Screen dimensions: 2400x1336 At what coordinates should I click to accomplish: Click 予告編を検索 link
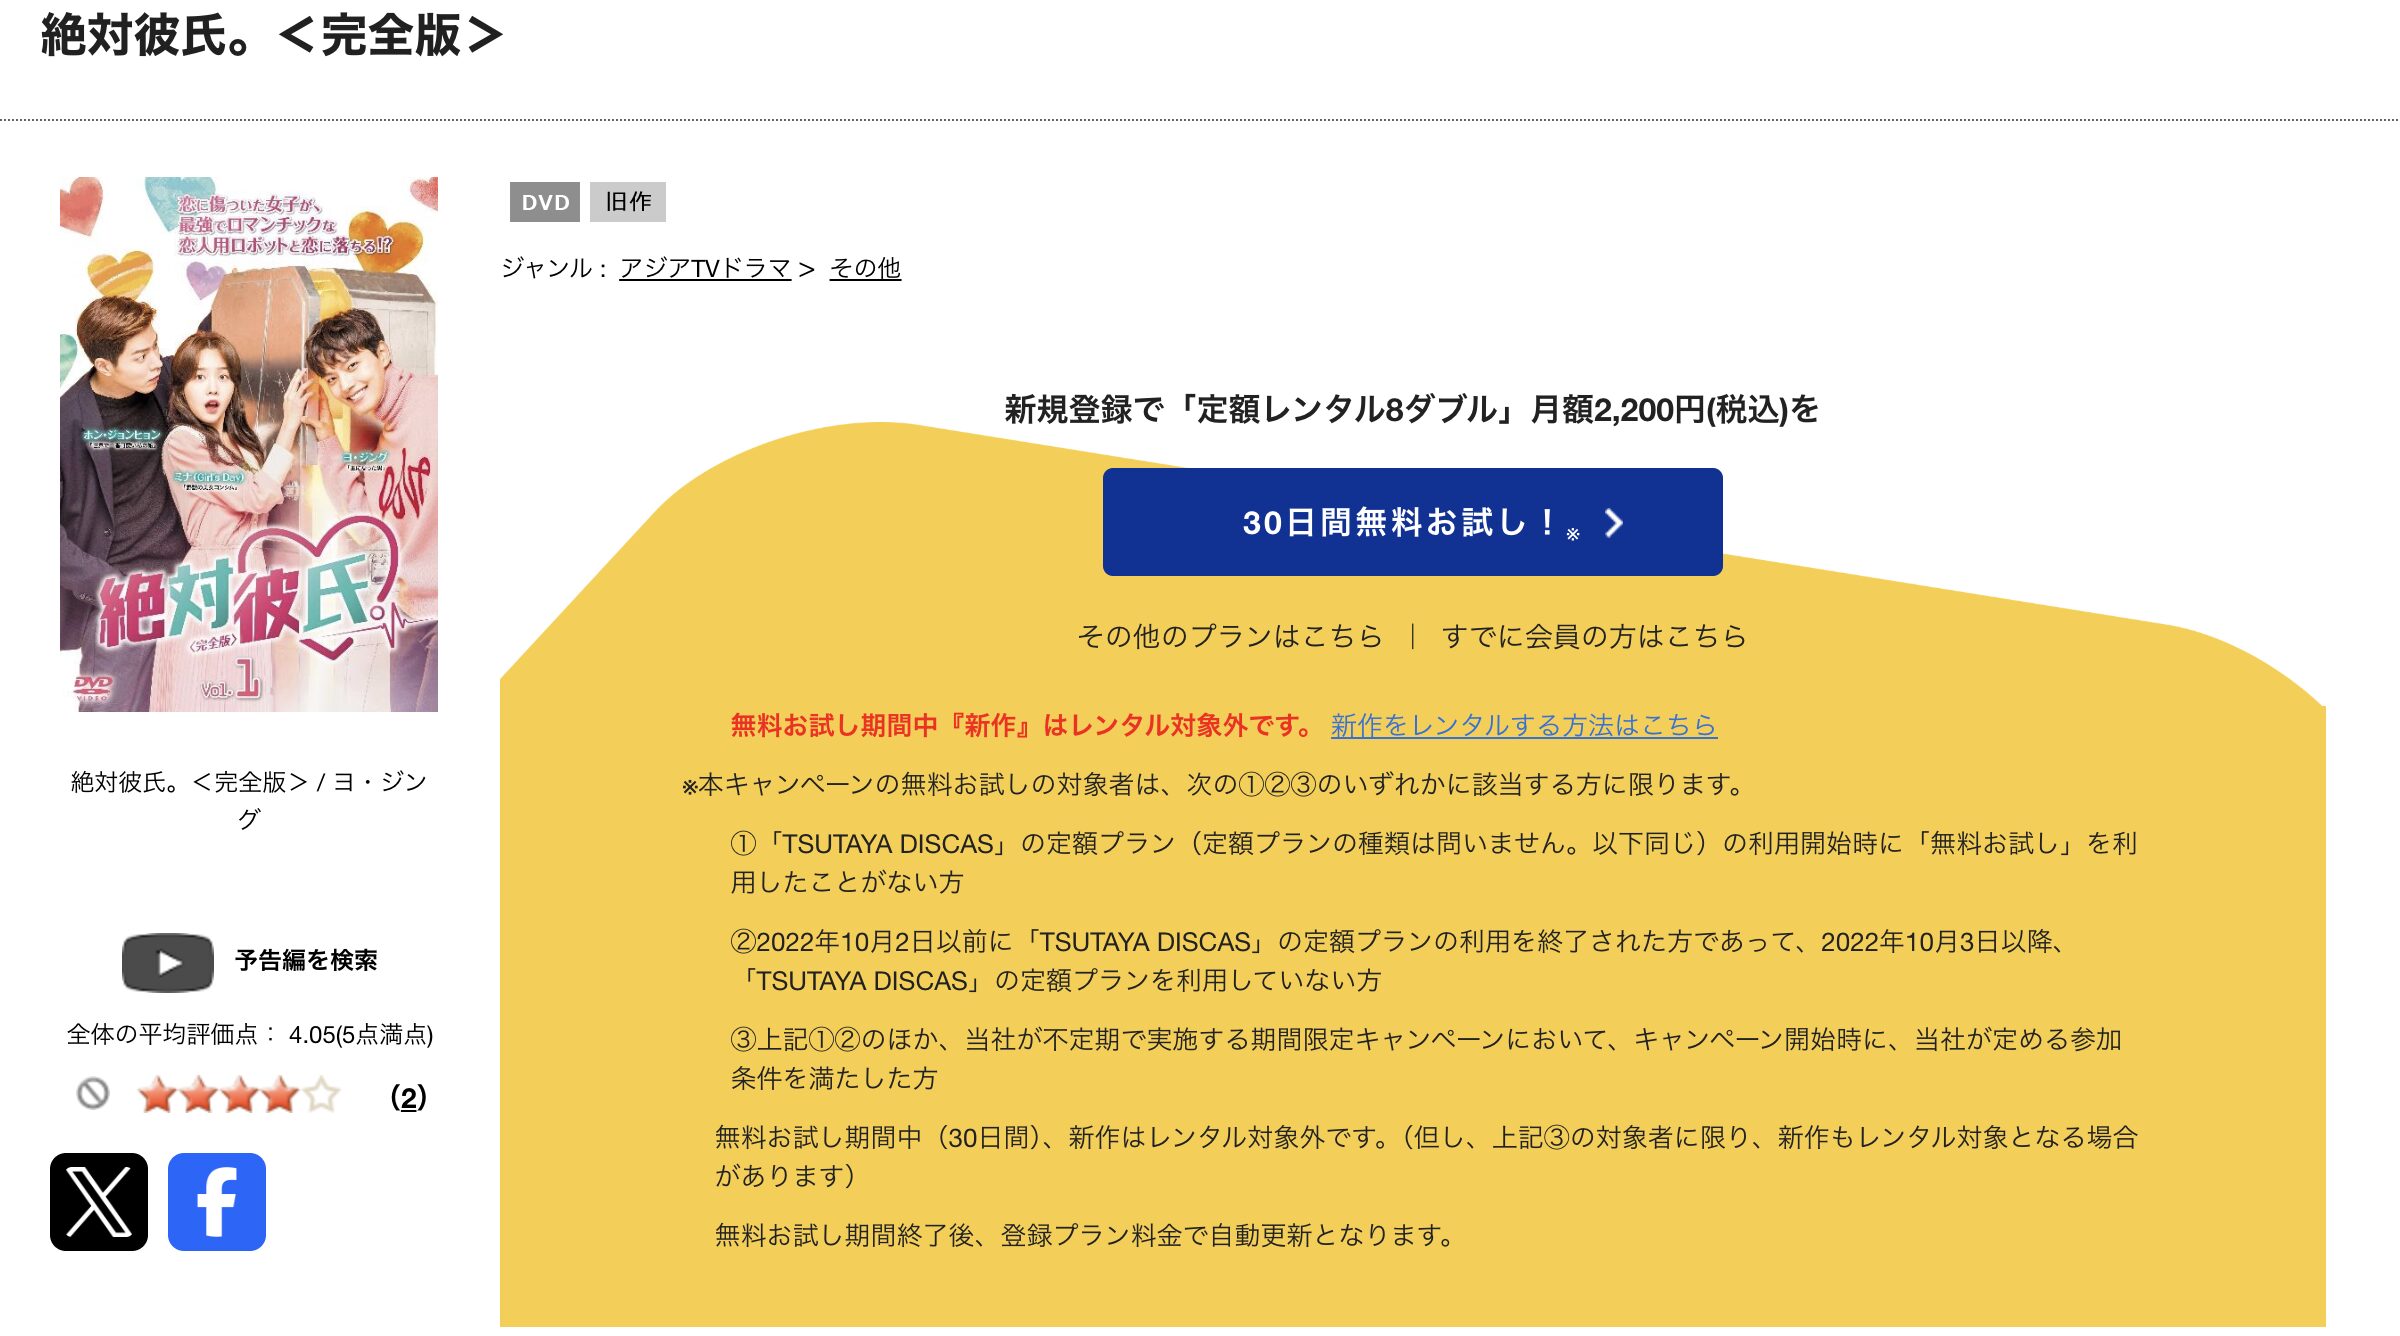tap(306, 961)
